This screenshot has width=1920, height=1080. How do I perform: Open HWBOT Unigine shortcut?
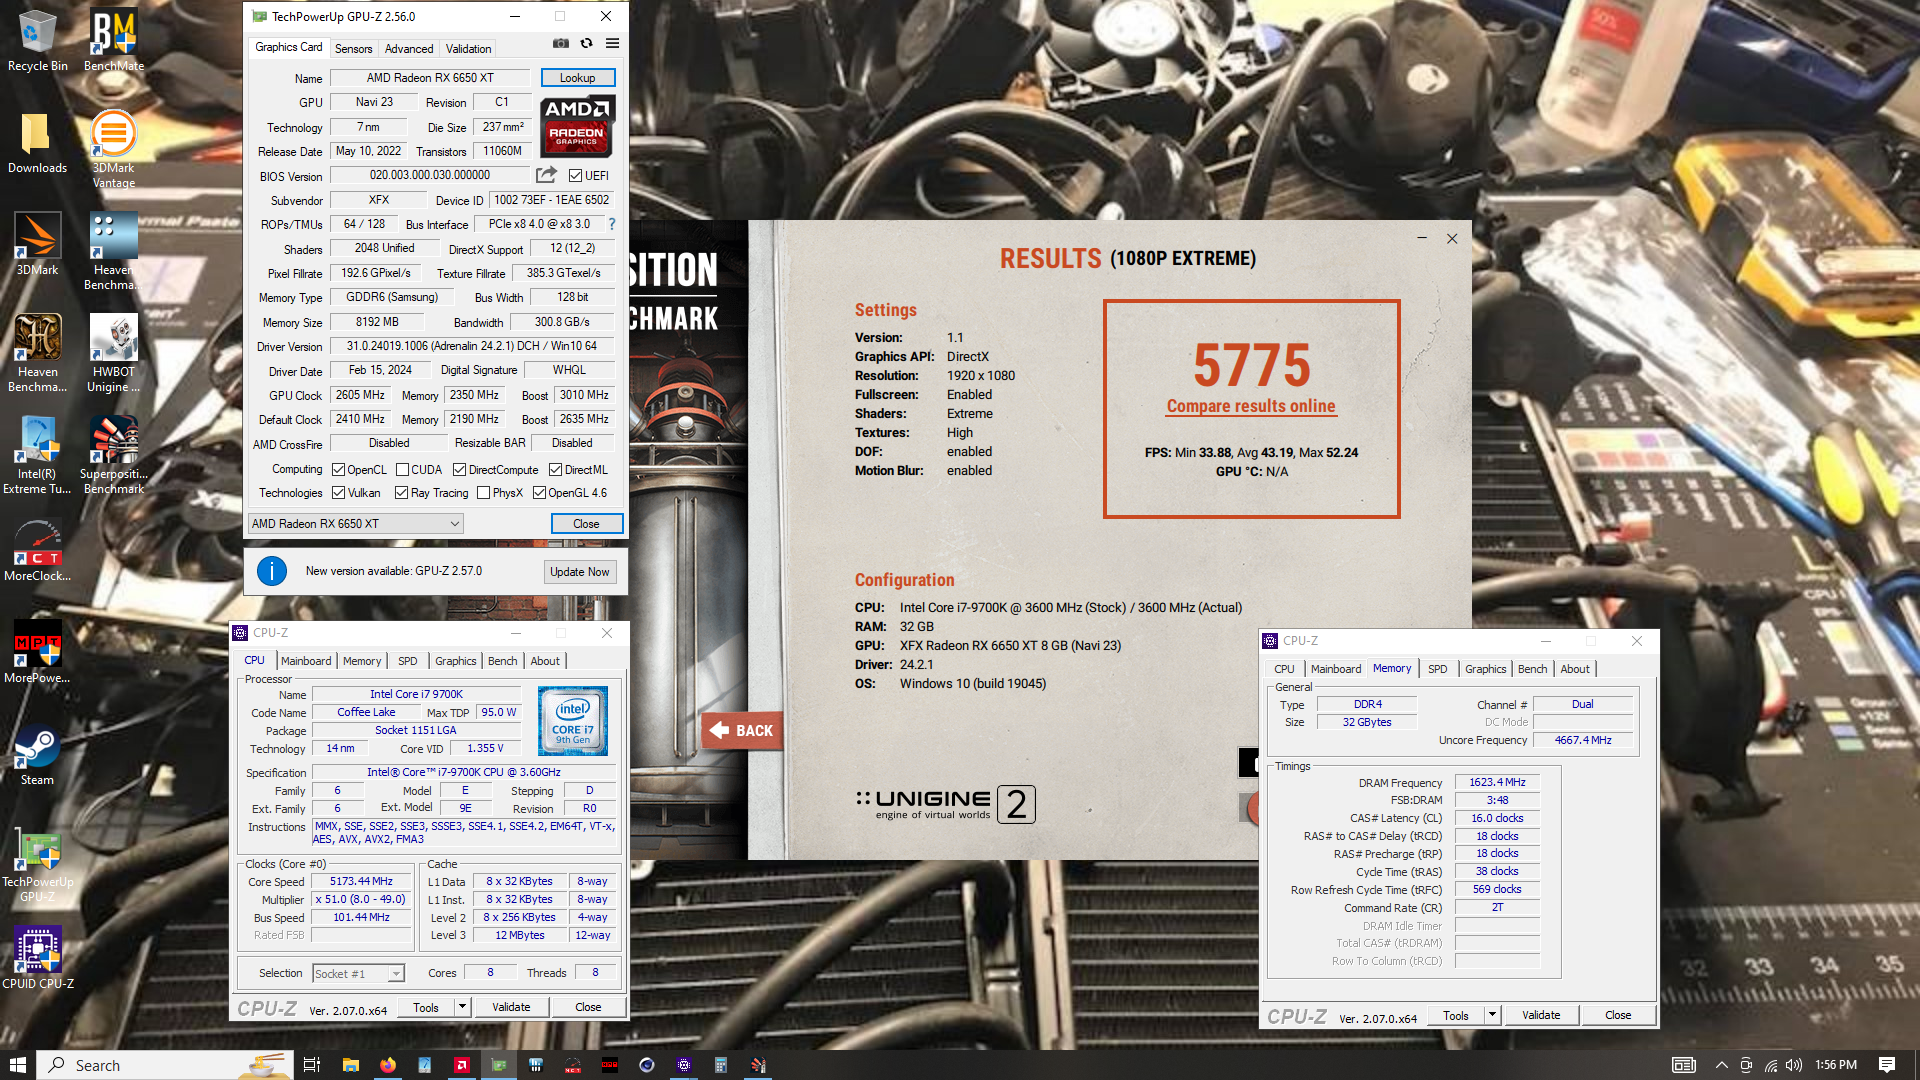(113, 353)
